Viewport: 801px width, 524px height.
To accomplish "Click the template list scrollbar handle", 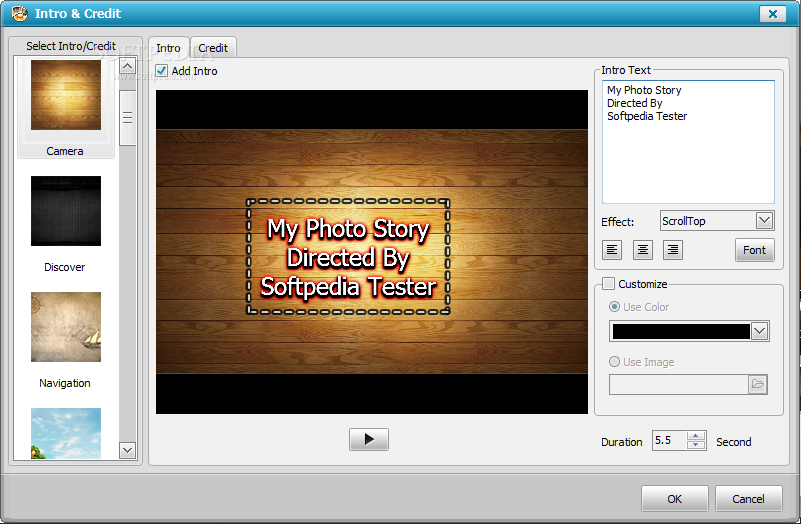I will (x=127, y=118).
